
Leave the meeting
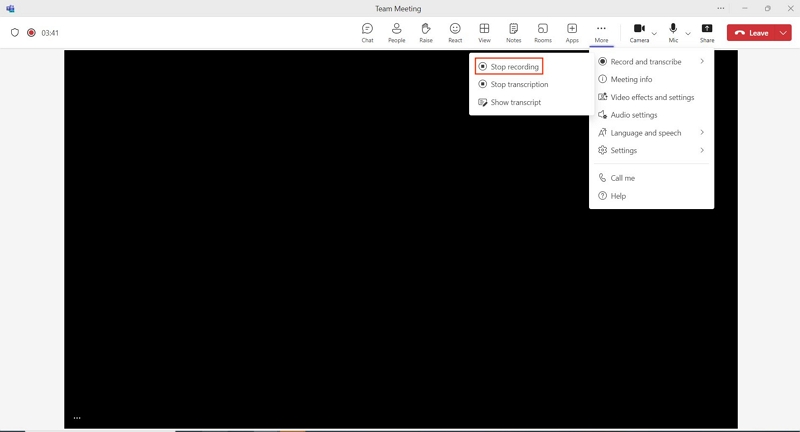(x=752, y=33)
